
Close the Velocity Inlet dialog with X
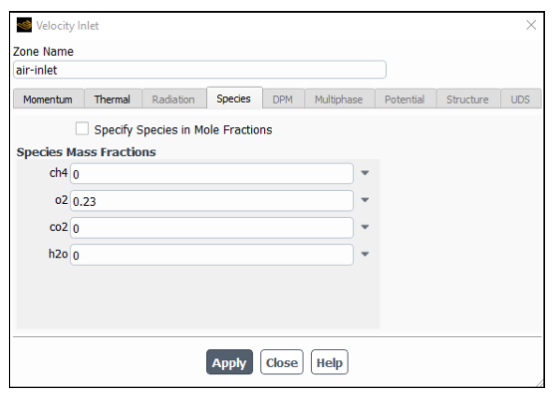point(531,25)
